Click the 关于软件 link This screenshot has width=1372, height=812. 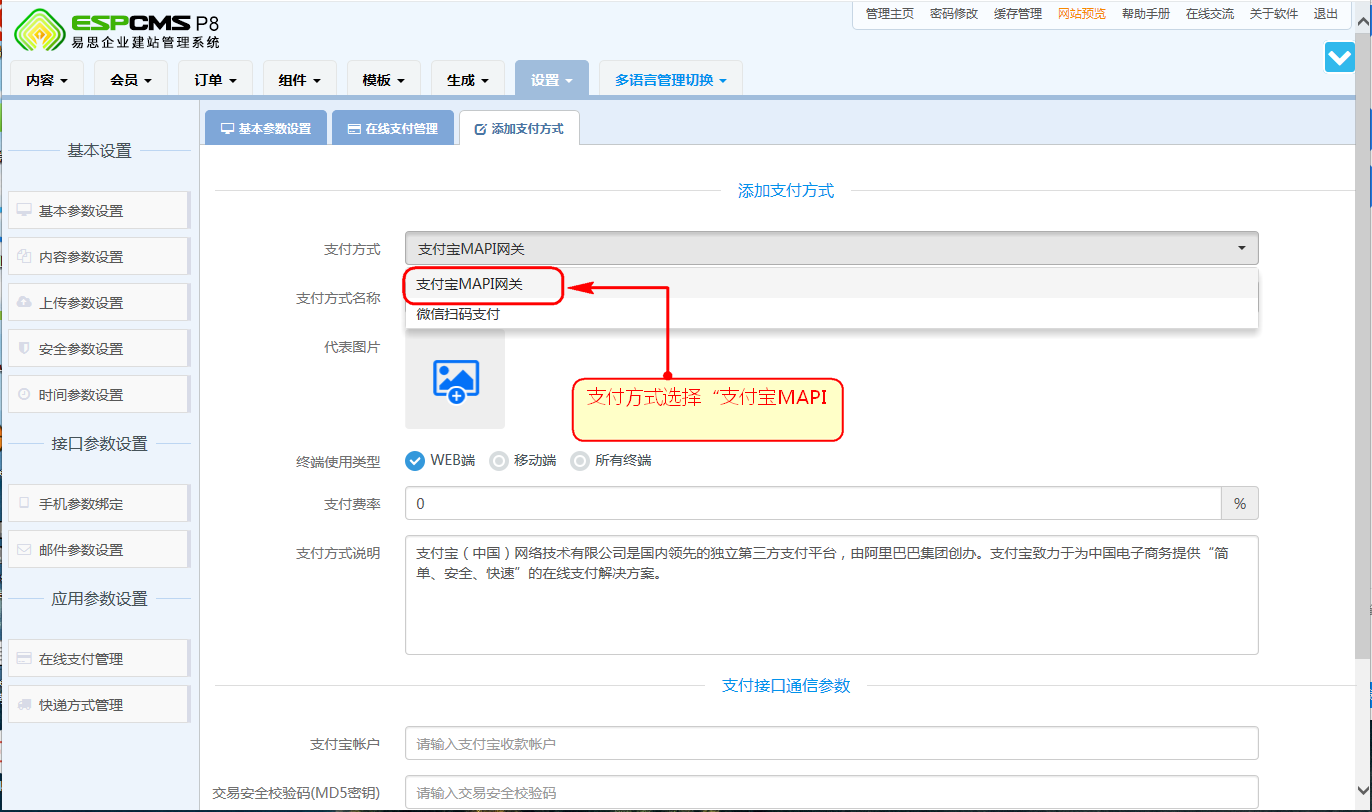click(1274, 14)
